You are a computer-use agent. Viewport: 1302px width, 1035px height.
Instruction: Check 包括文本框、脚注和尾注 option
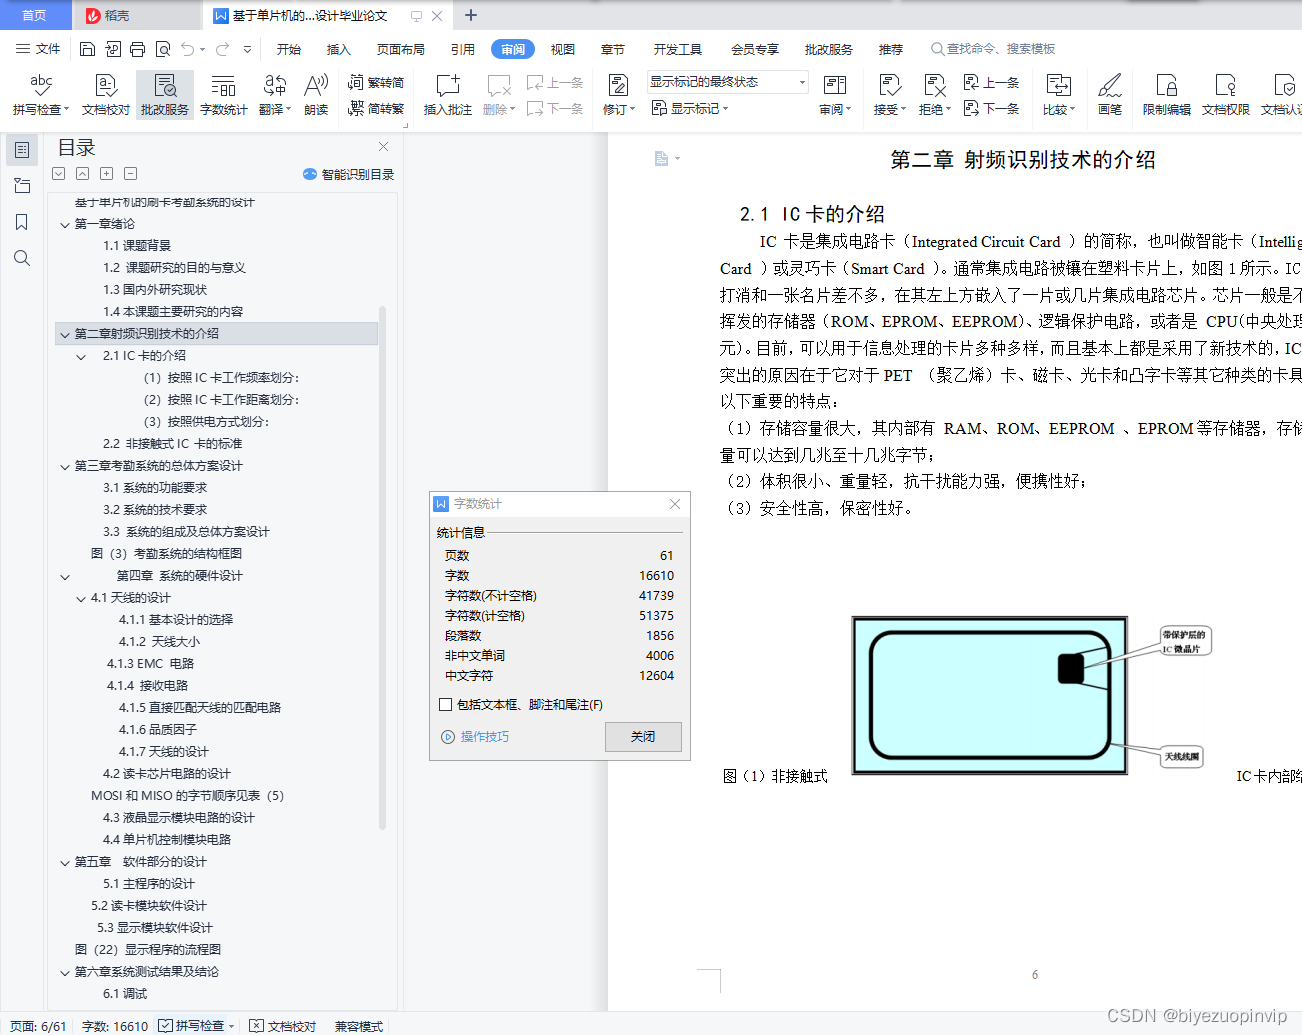(446, 705)
